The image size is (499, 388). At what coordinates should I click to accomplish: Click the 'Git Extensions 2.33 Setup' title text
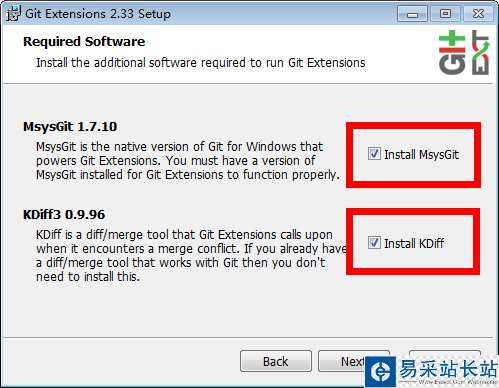click(98, 14)
